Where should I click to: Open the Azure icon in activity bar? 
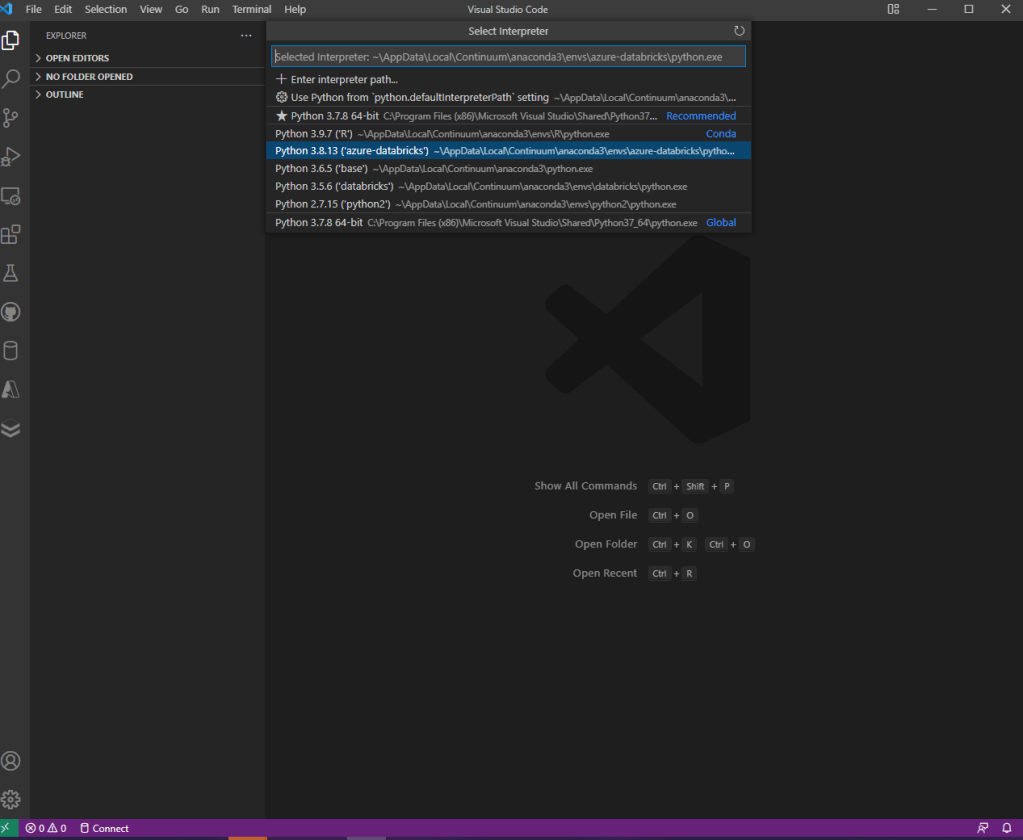pos(11,390)
